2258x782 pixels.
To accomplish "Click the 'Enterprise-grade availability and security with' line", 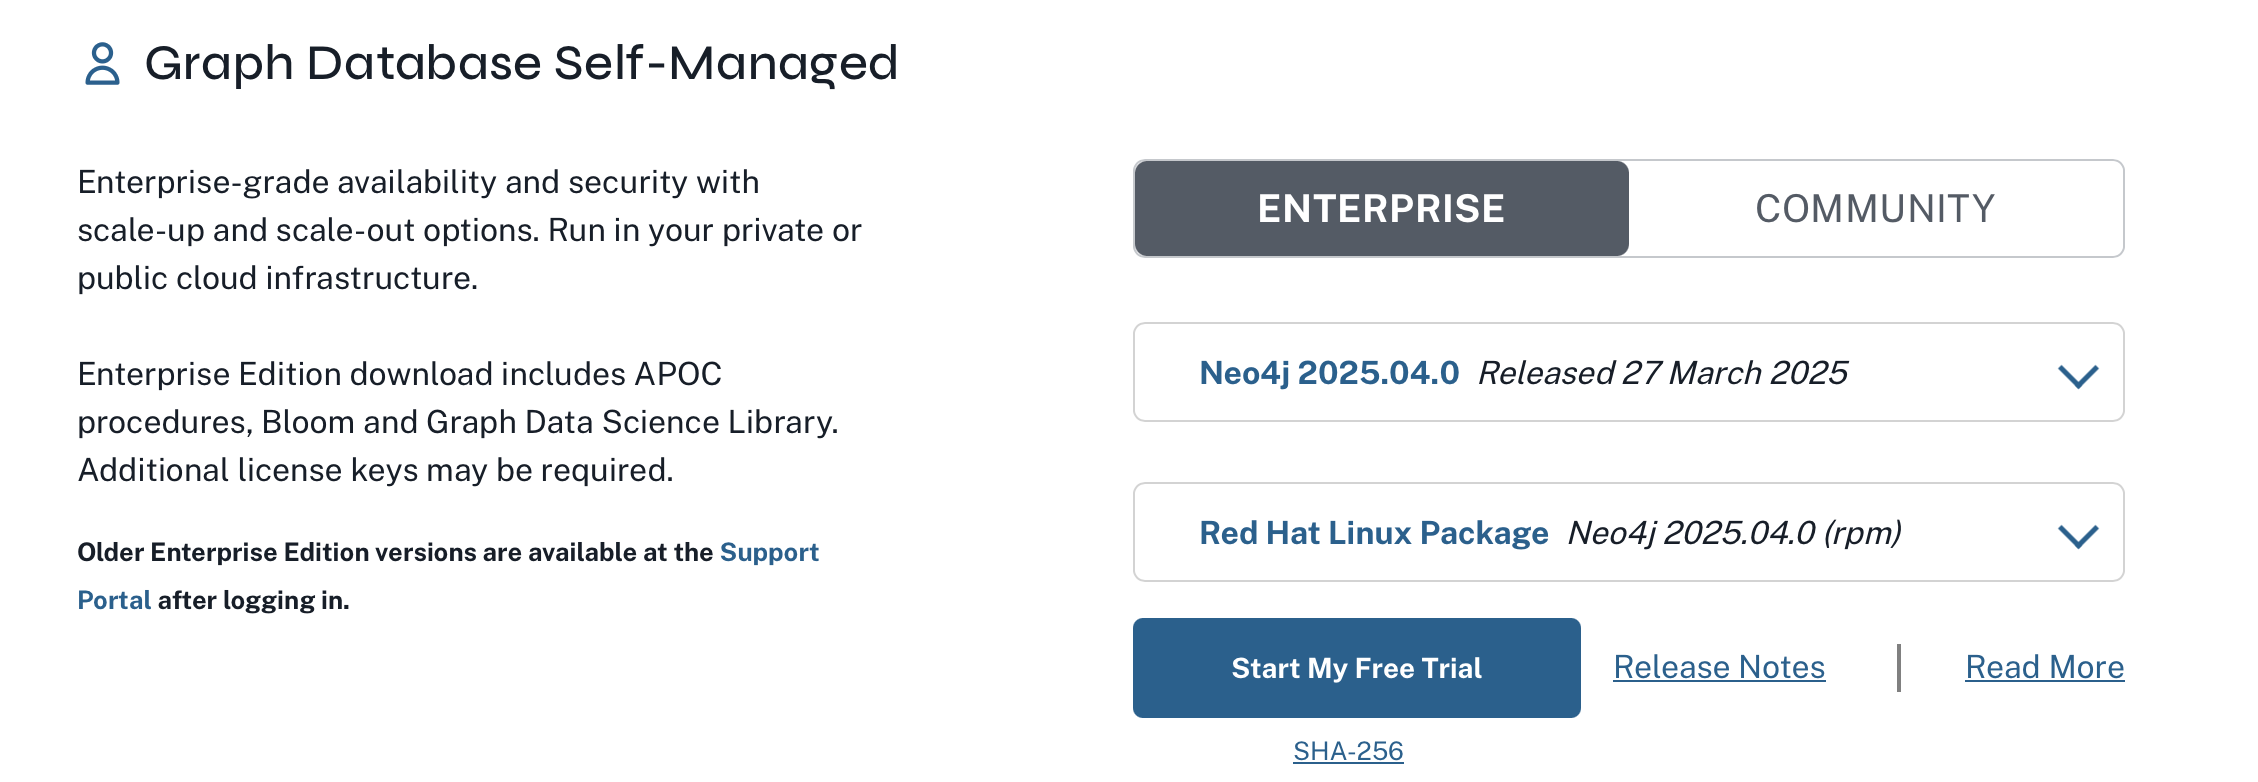I will pos(418,182).
